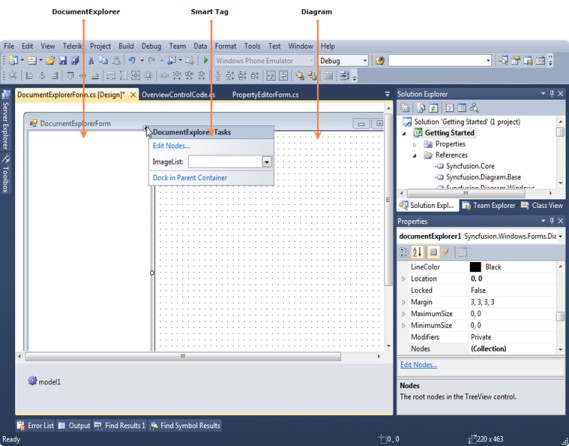This screenshot has height=446, width=569.
Task: Click the Solution Explorer horizontal scrollbar
Action: (x=466, y=193)
